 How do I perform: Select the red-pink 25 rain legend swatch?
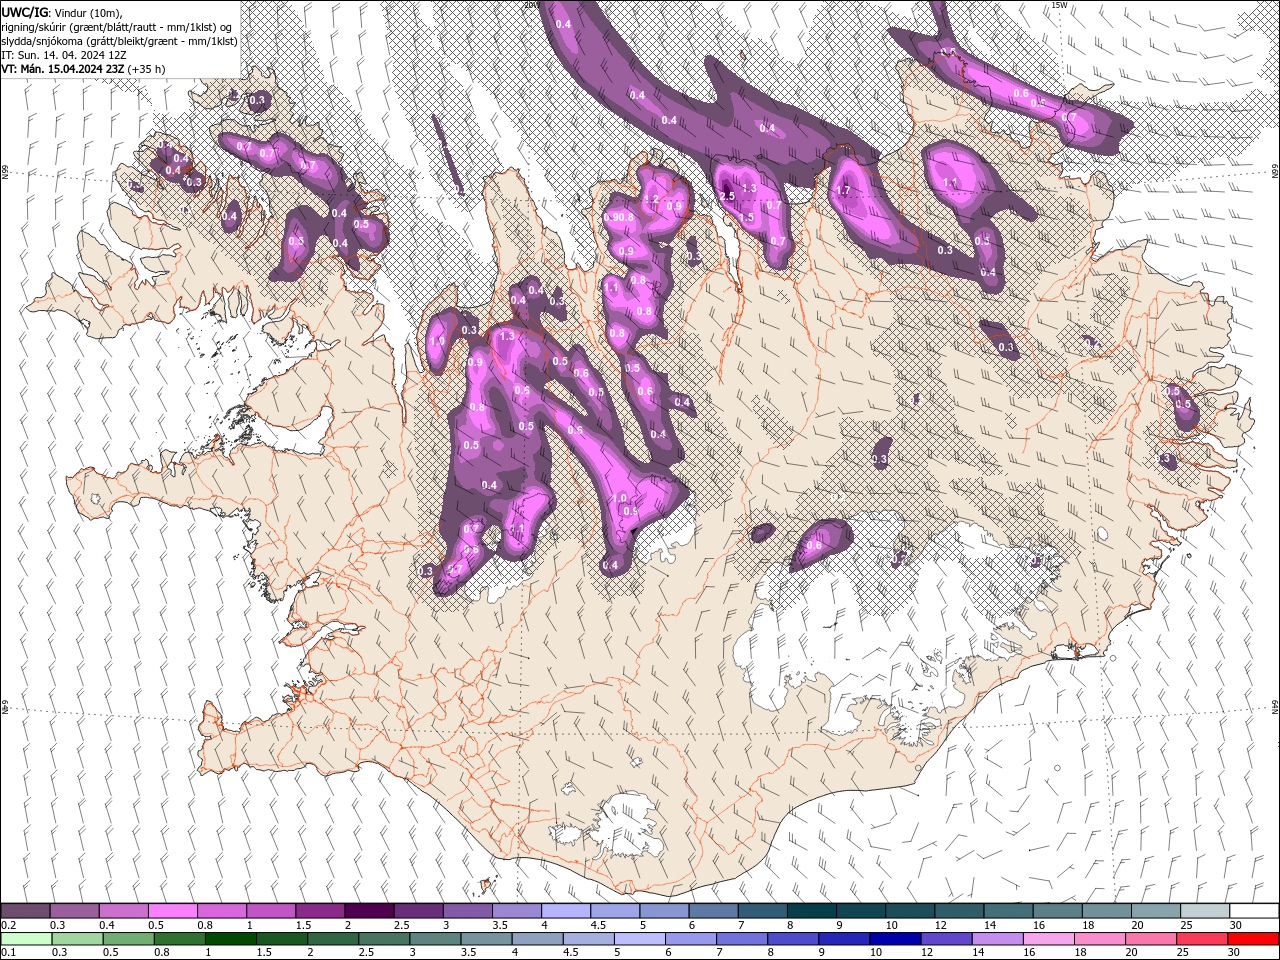1201,939
